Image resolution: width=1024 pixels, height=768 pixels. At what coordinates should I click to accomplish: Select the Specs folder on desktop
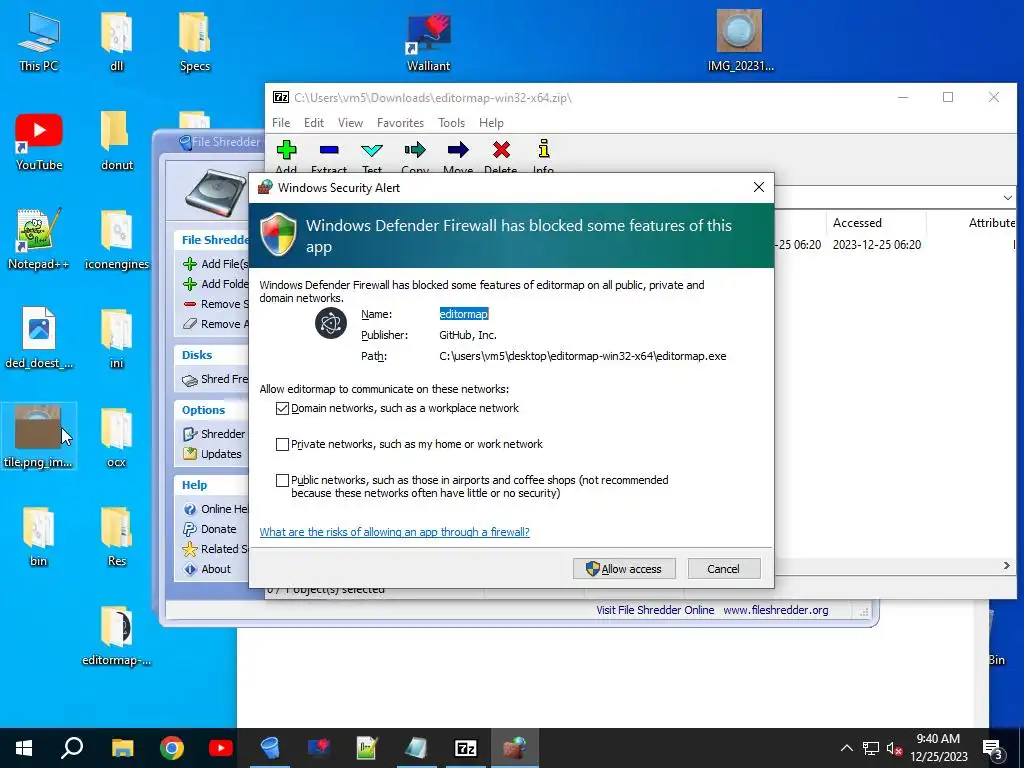click(x=195, y=42)
